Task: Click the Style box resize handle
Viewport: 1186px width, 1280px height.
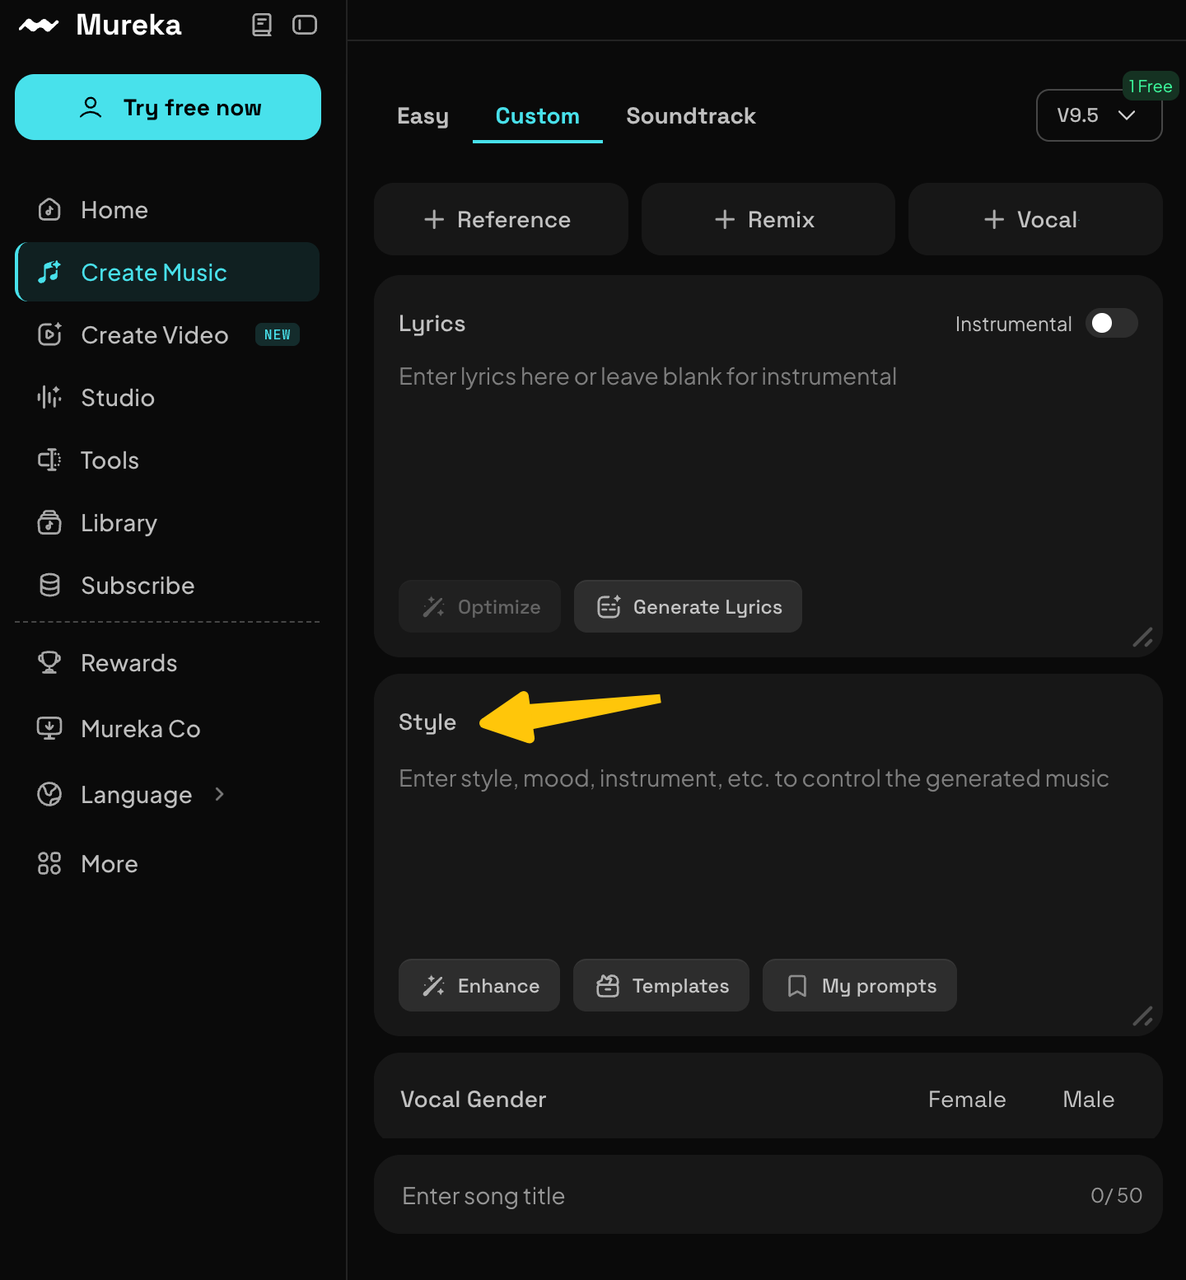Action: (1143, 1016)
